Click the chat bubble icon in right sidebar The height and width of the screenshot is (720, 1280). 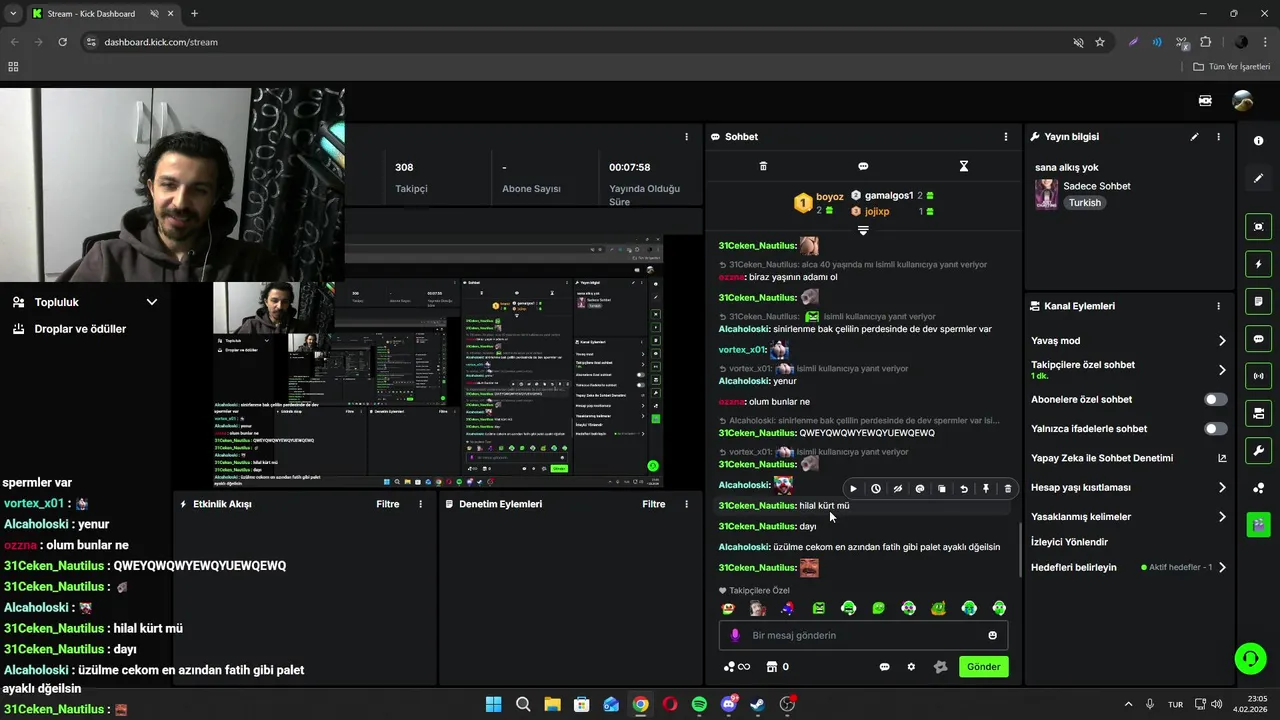coord(1258,339)
